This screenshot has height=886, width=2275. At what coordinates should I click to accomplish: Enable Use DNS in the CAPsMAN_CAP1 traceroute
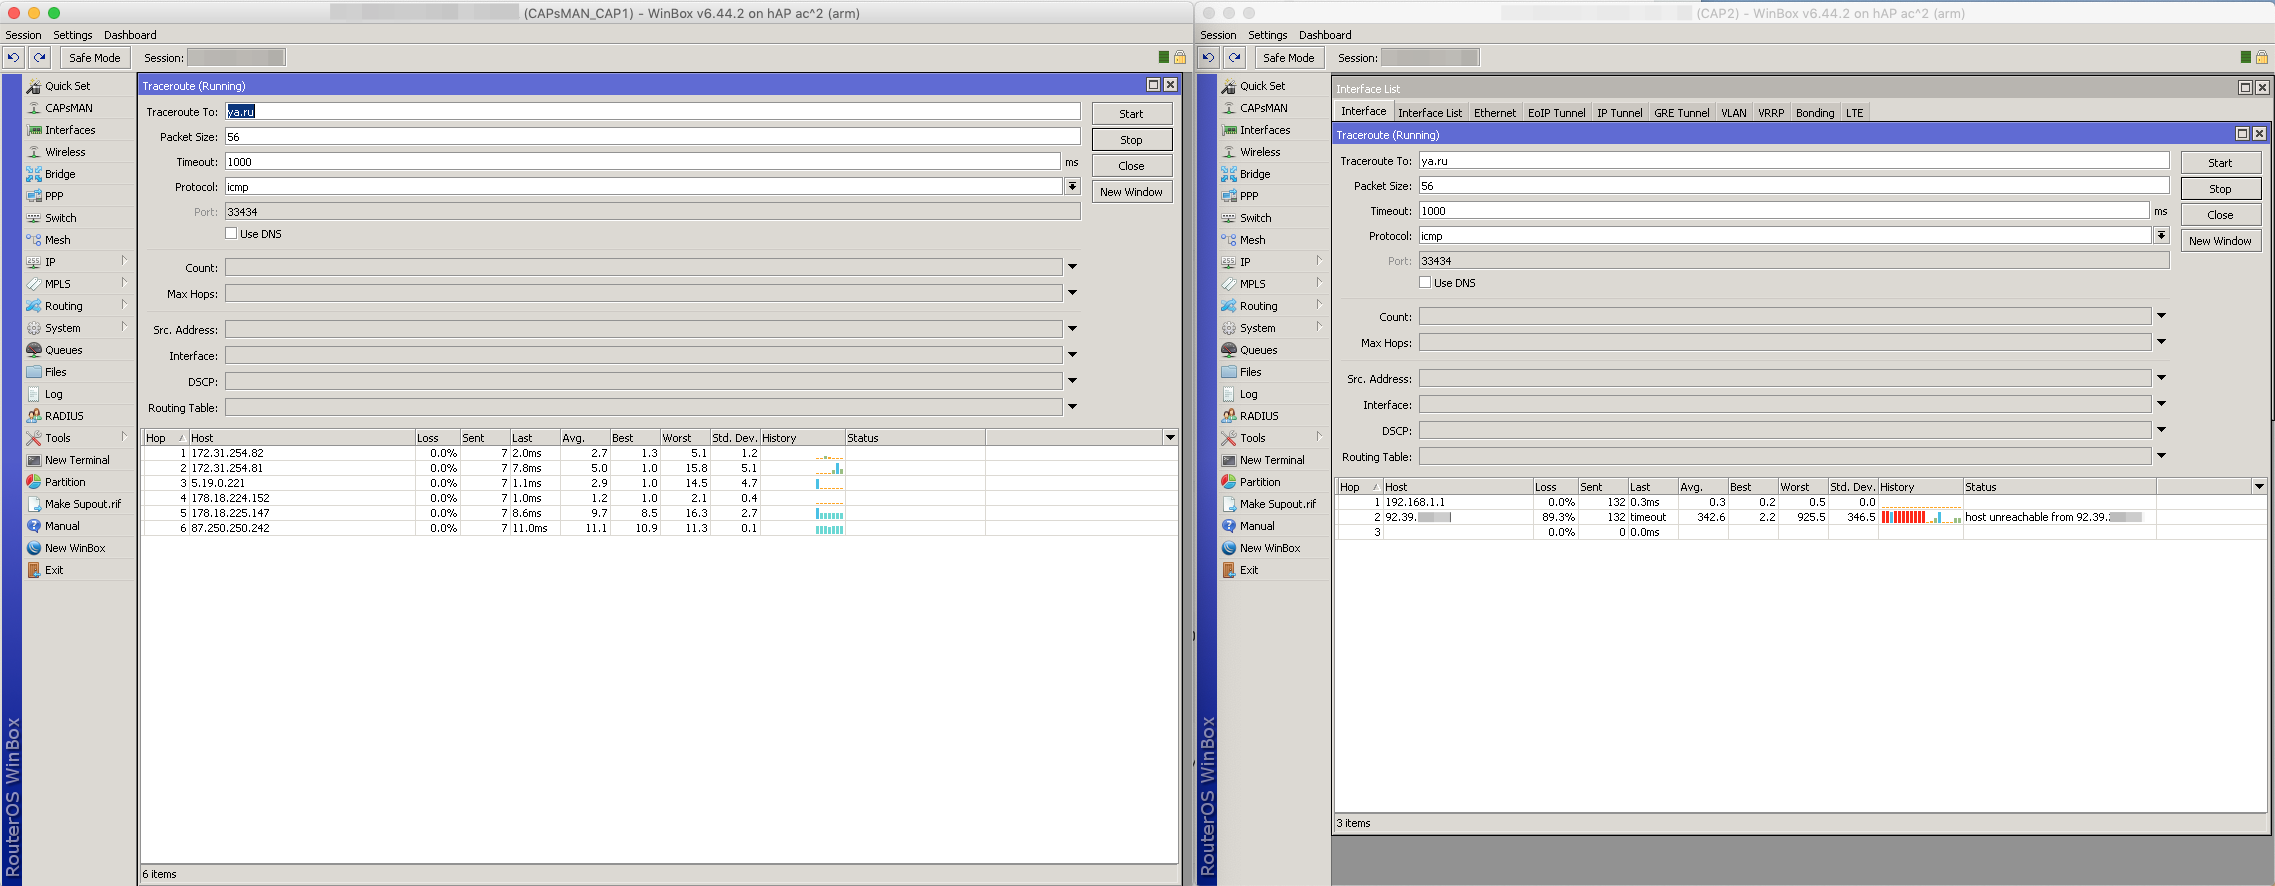(231, 234)
